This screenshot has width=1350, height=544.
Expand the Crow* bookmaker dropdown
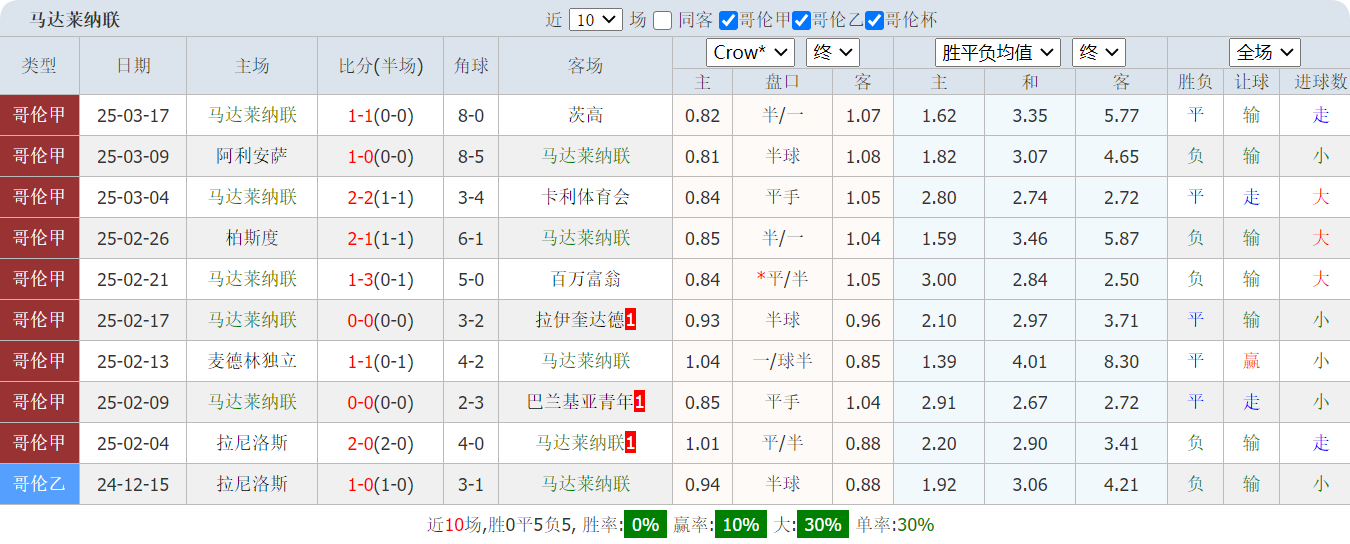coord(750,53)
